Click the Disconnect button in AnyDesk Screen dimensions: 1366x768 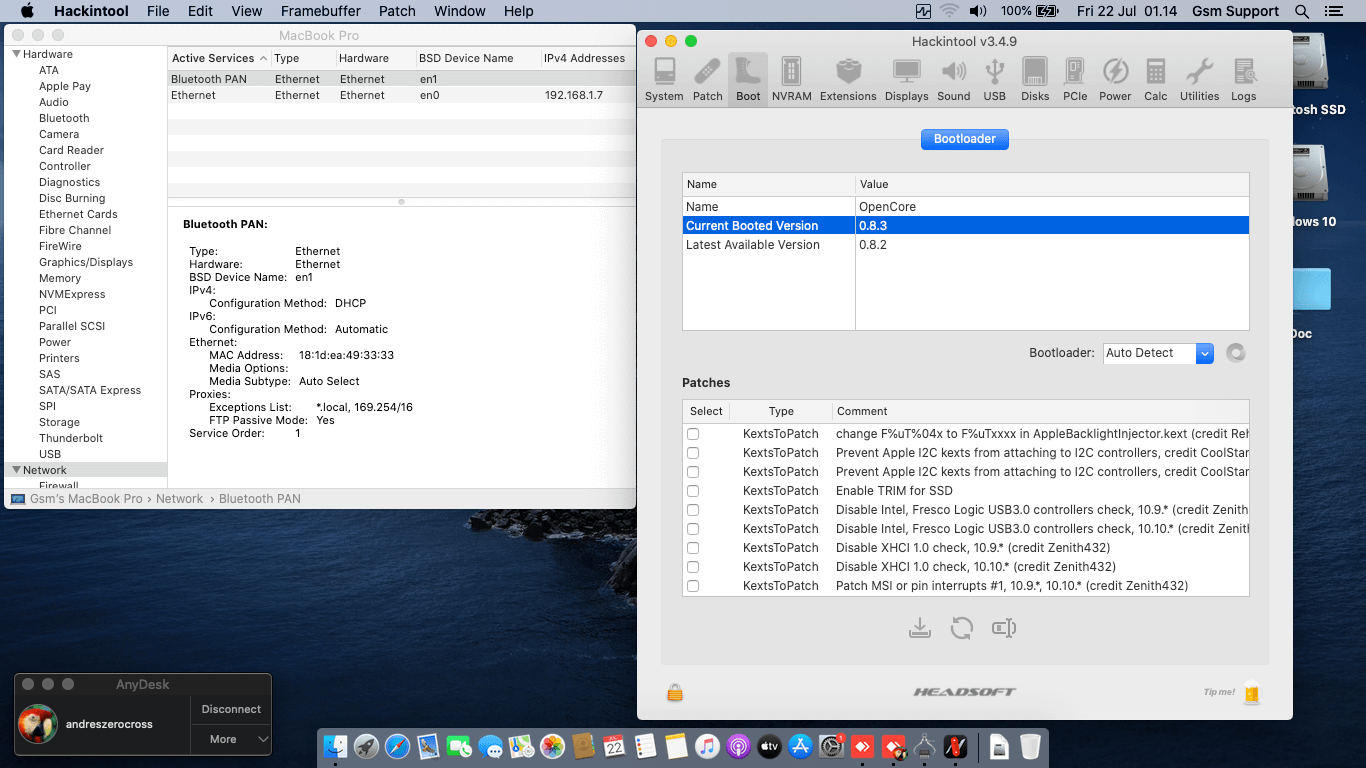(x=231, y=709)
